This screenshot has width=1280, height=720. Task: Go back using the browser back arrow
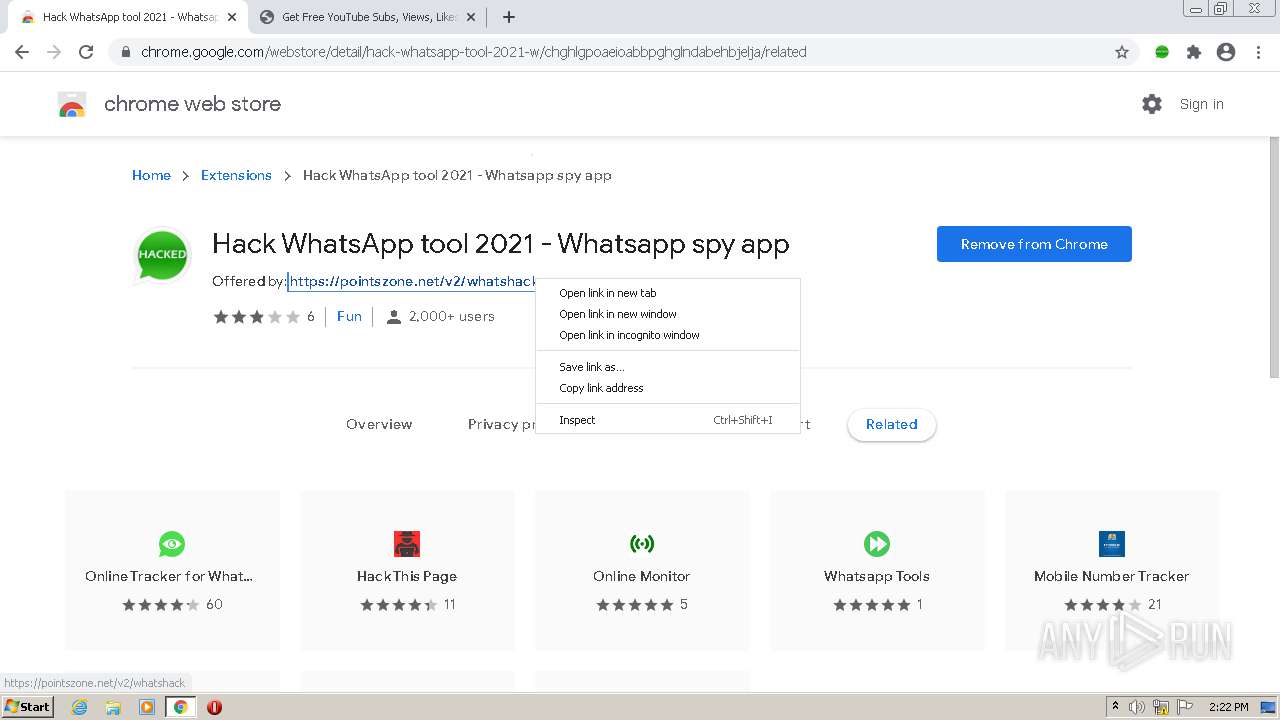pyautogui.click(x=22, y=52)
